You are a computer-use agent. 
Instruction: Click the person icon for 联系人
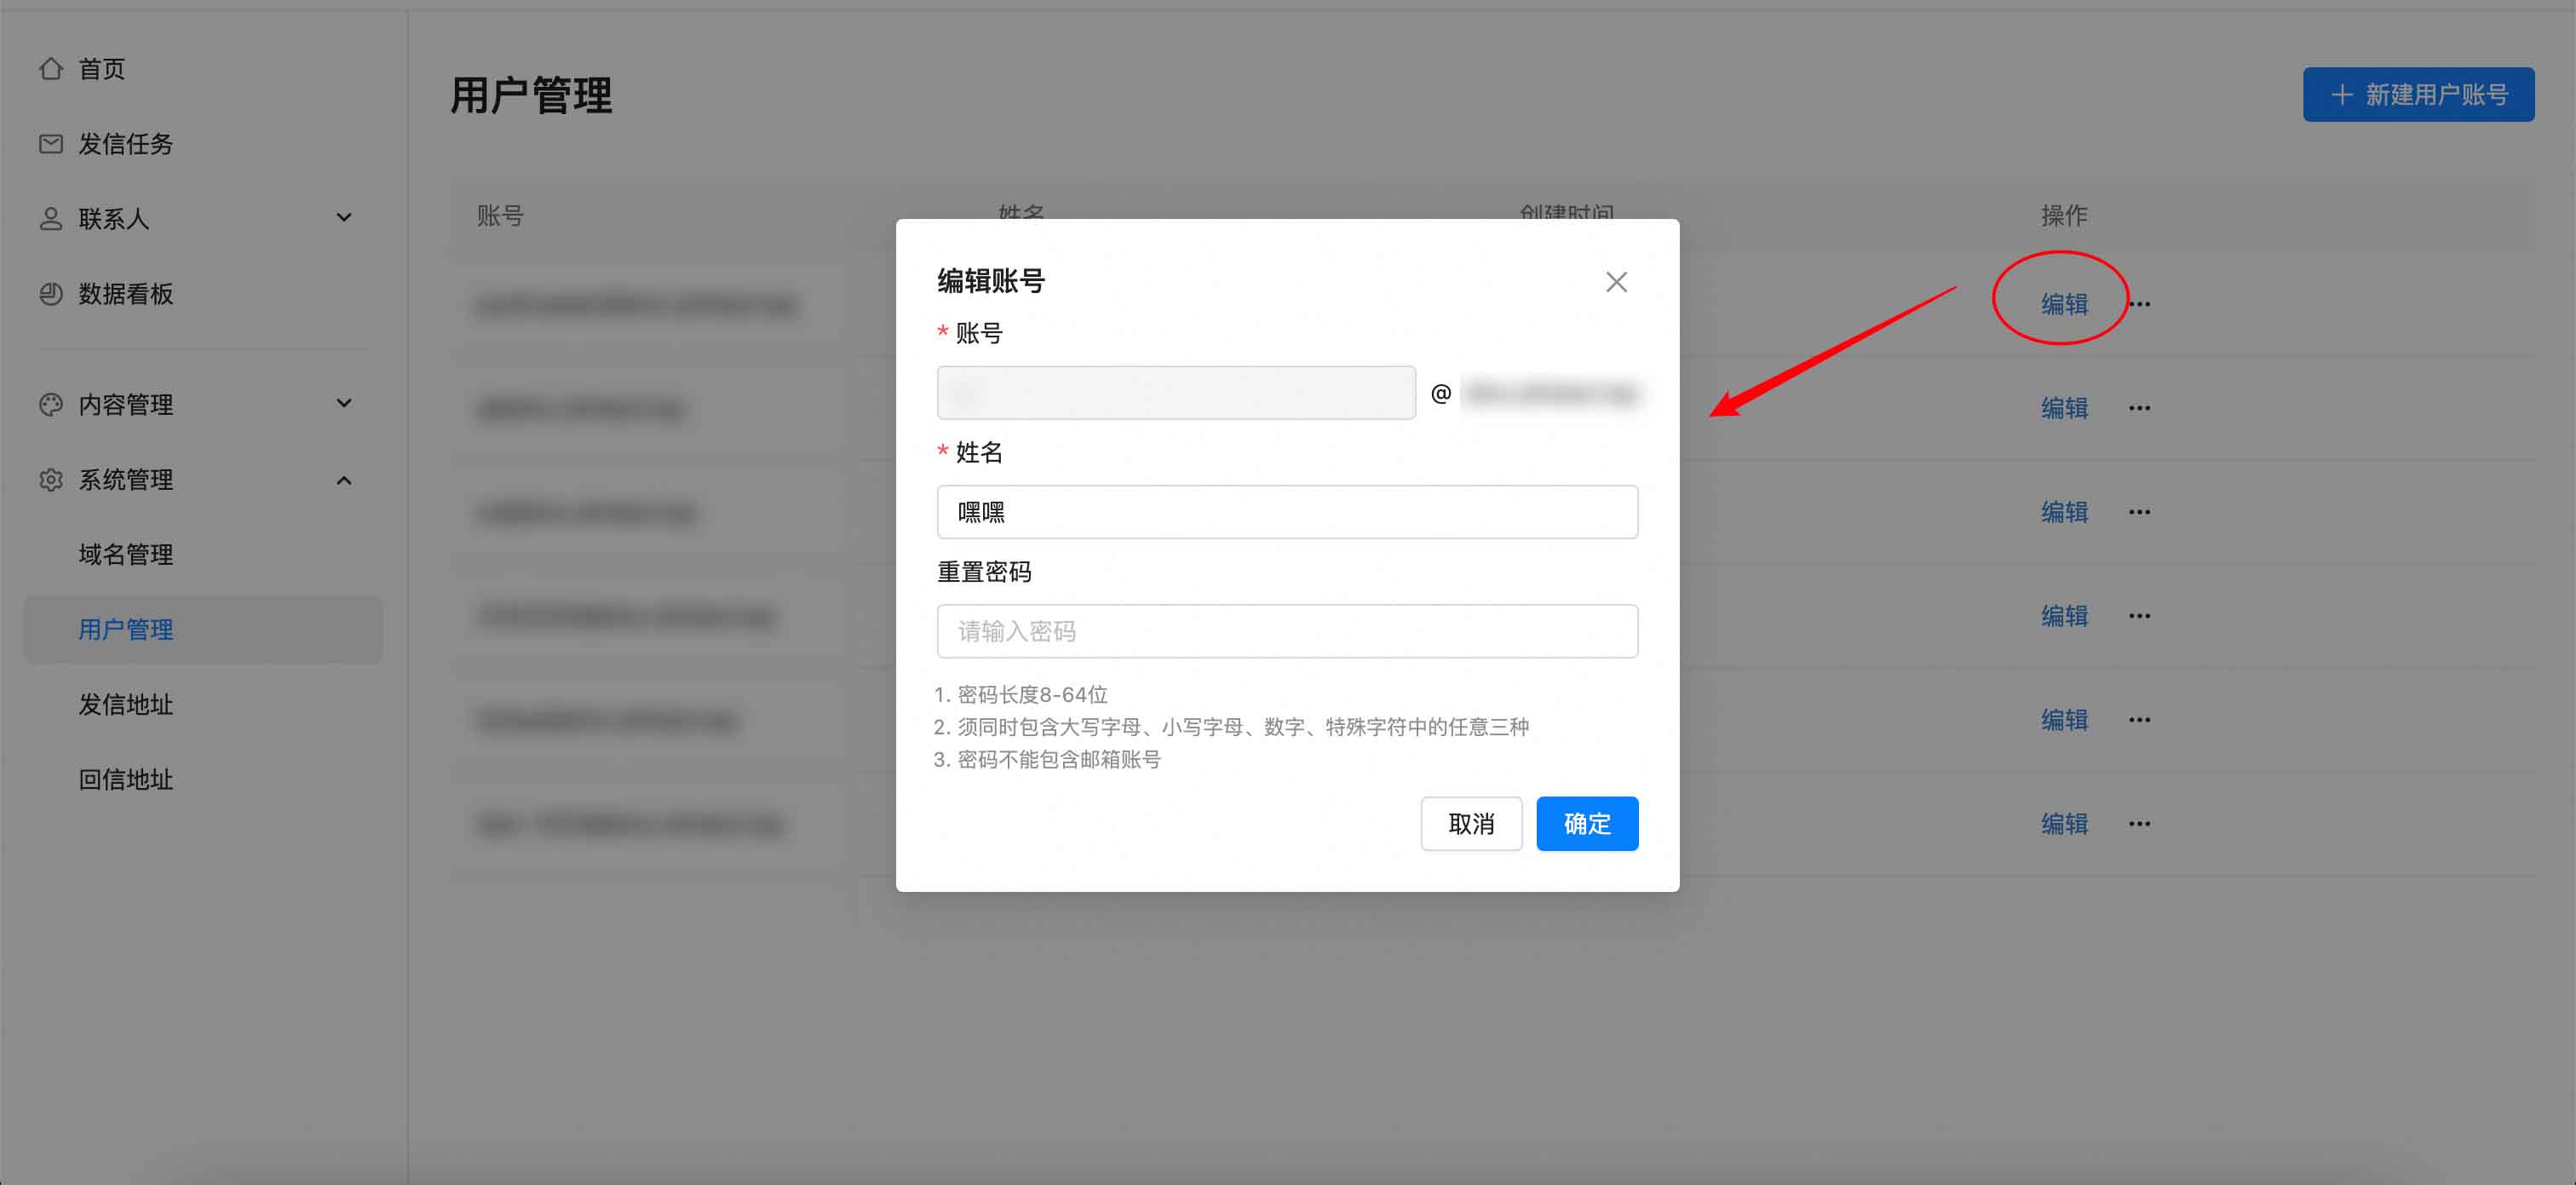coord(51,219)
